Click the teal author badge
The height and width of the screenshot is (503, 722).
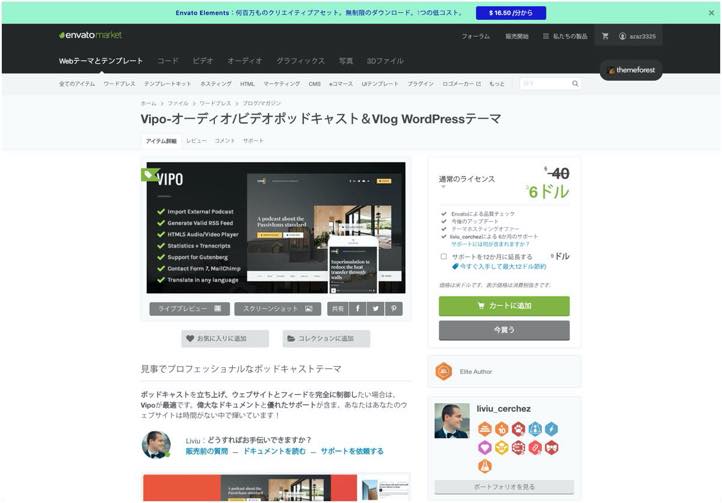coord(535,429)
